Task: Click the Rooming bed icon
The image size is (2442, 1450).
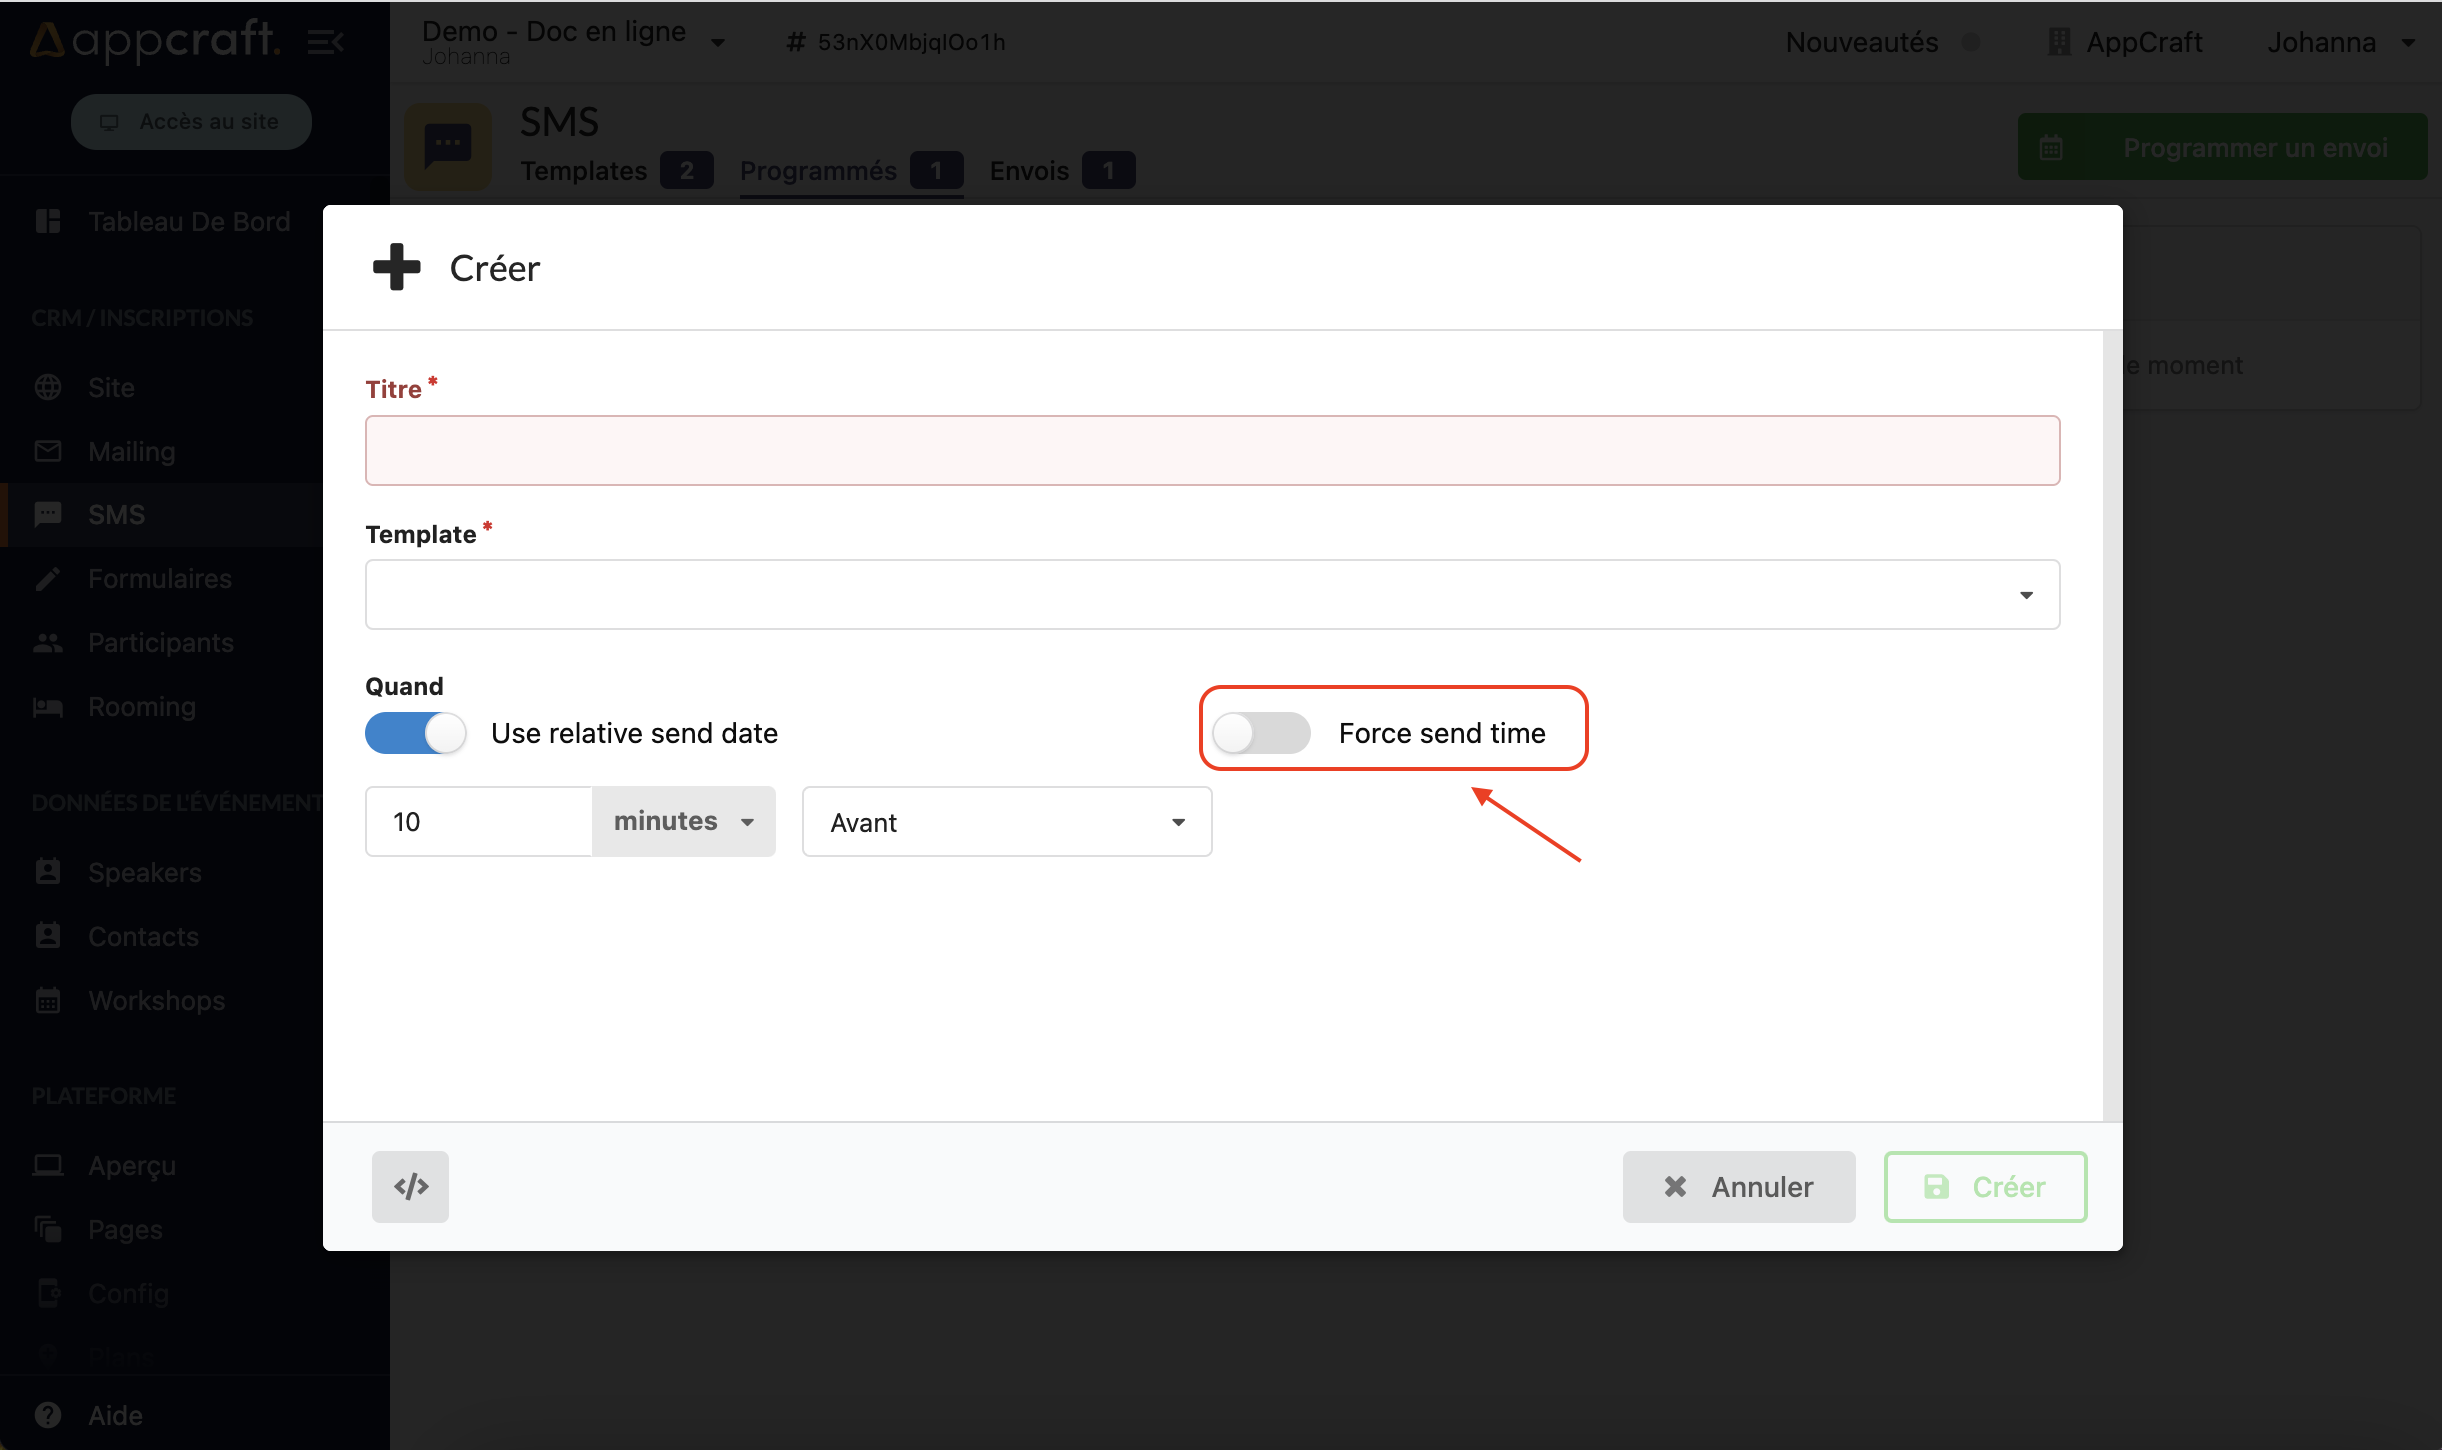Action: click(48, 707)
